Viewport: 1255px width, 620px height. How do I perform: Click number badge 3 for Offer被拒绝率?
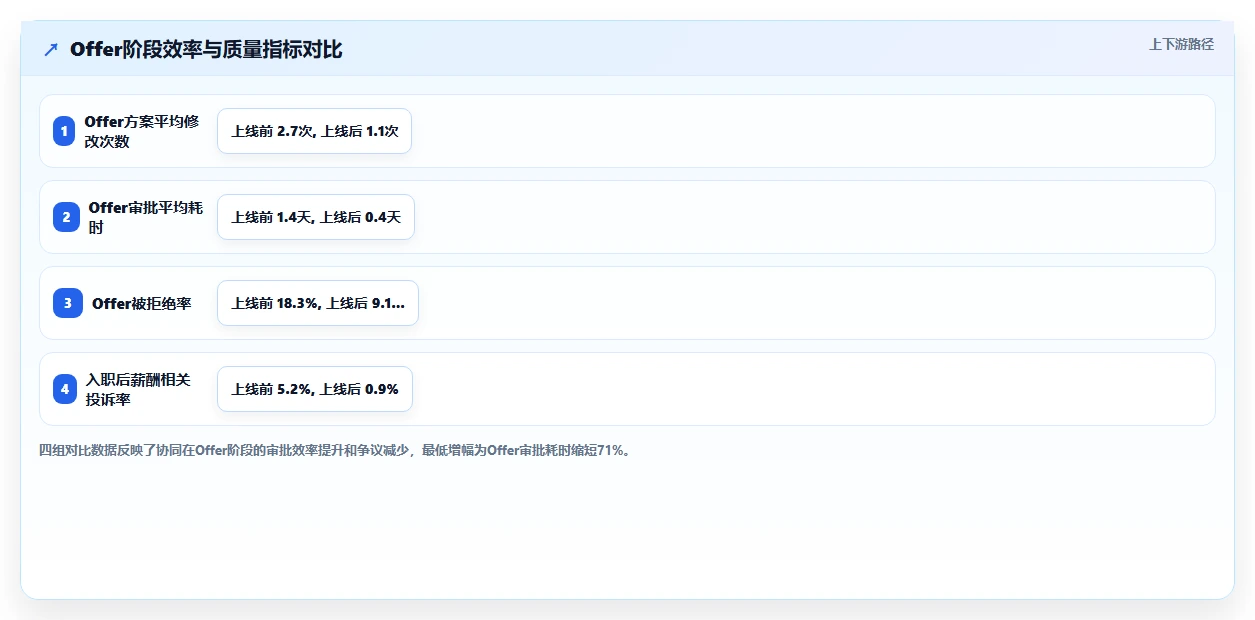click(x=68, y=303)
